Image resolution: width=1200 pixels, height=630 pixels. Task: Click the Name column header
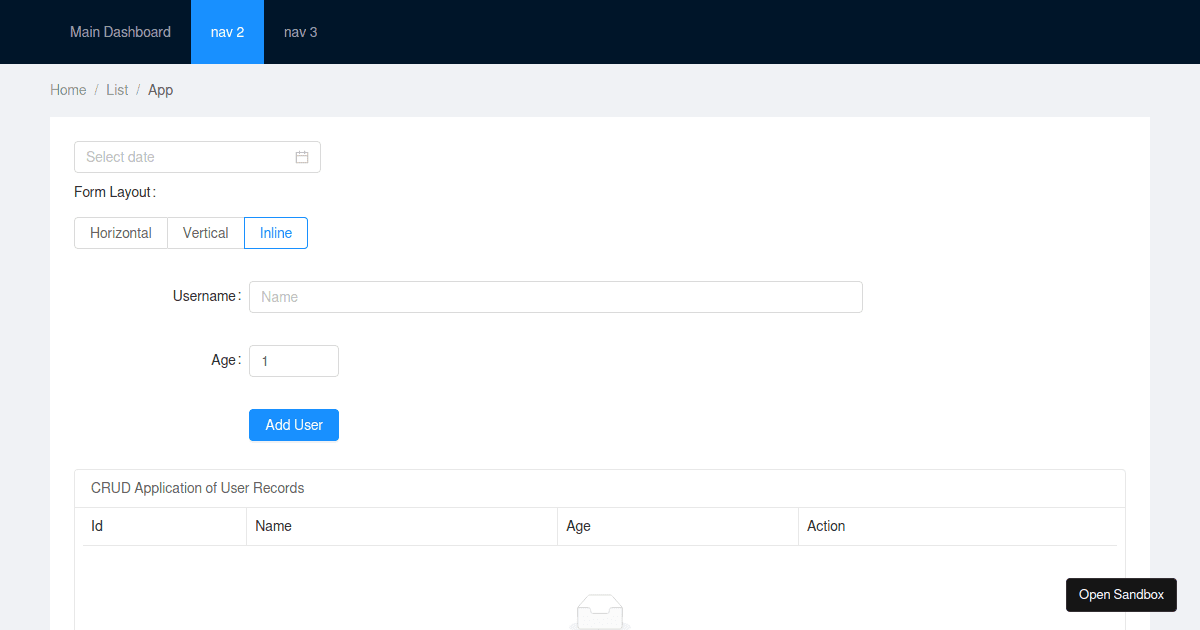click(x=273, y=526)
